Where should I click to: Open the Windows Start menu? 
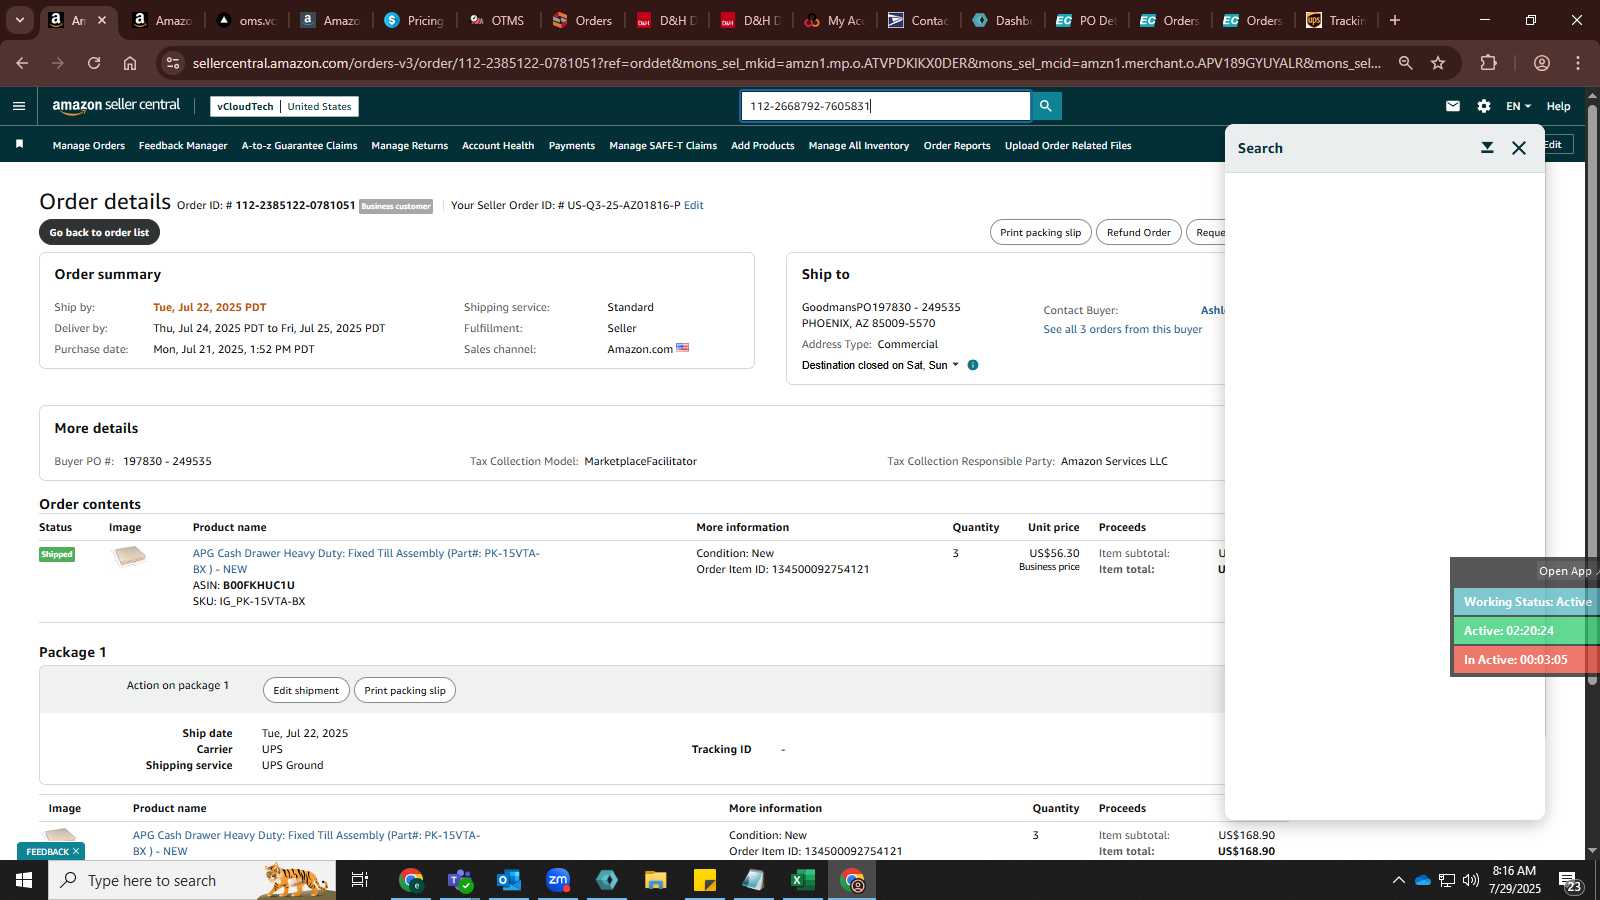click(x=24, y=880)
